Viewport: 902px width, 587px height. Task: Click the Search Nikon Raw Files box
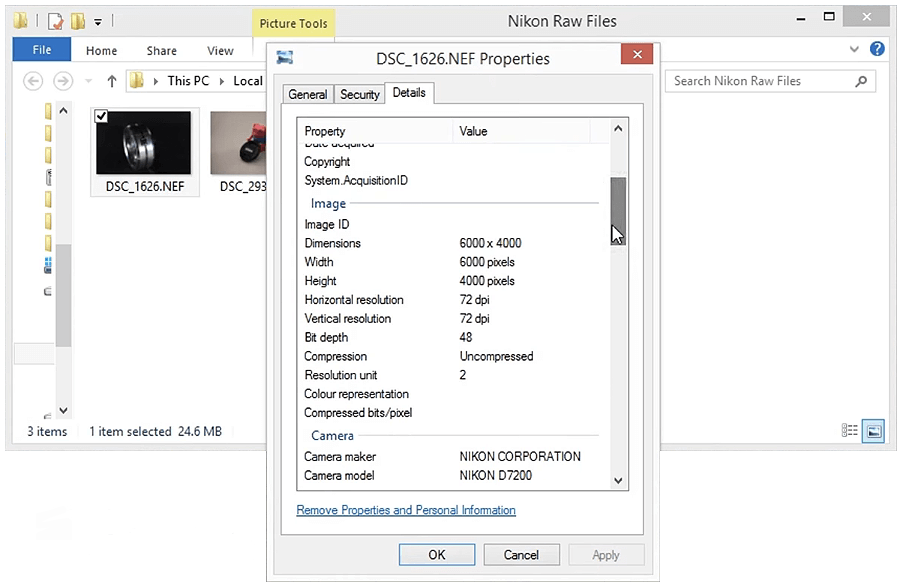[760, 81]
